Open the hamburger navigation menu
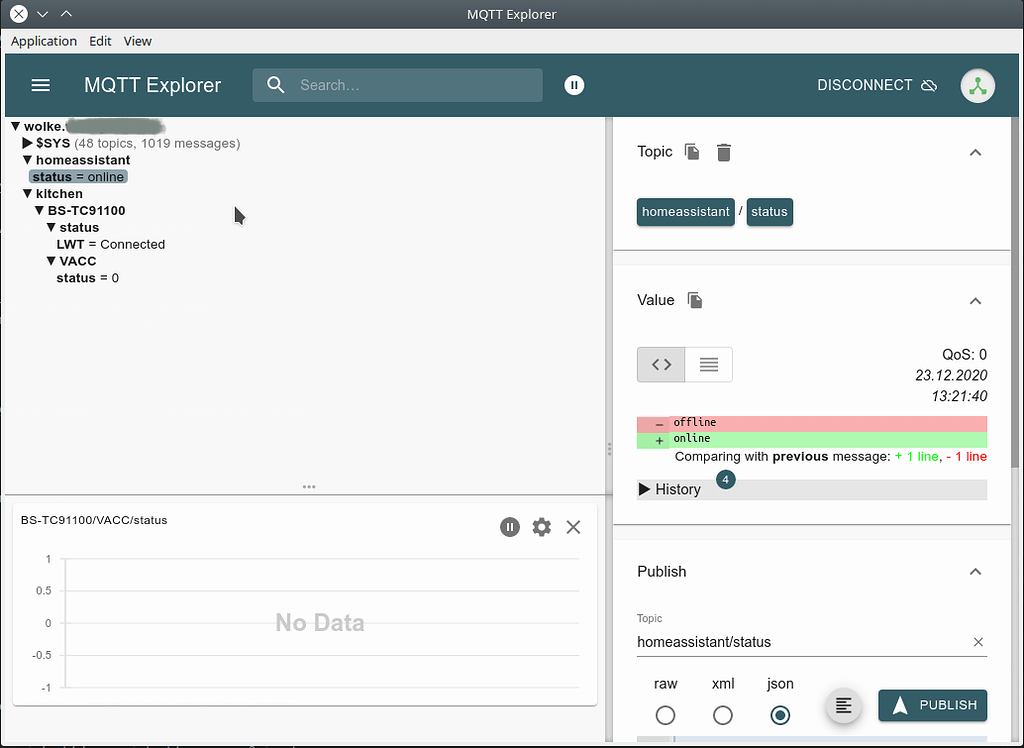The height and width of the screenshot is (748, 1024). (x=40, y=85)
